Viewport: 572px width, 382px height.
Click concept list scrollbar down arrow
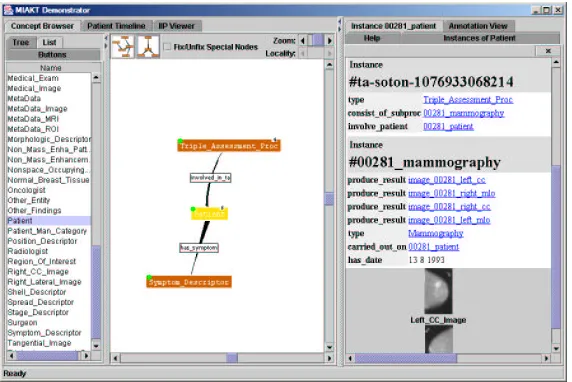click(x=96, y=345)
